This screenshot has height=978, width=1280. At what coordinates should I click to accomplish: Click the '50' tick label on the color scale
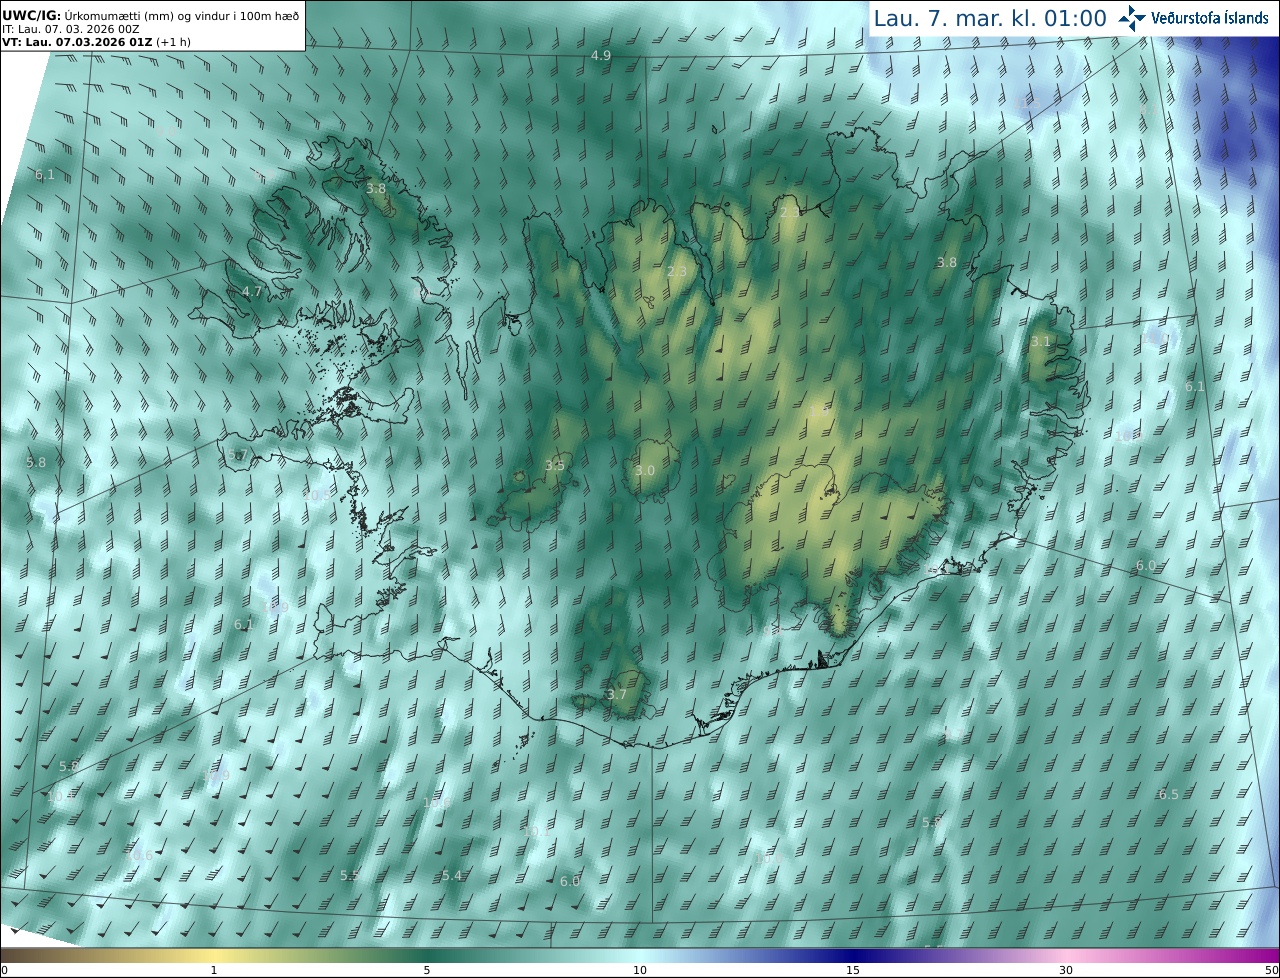[1271, 970]
